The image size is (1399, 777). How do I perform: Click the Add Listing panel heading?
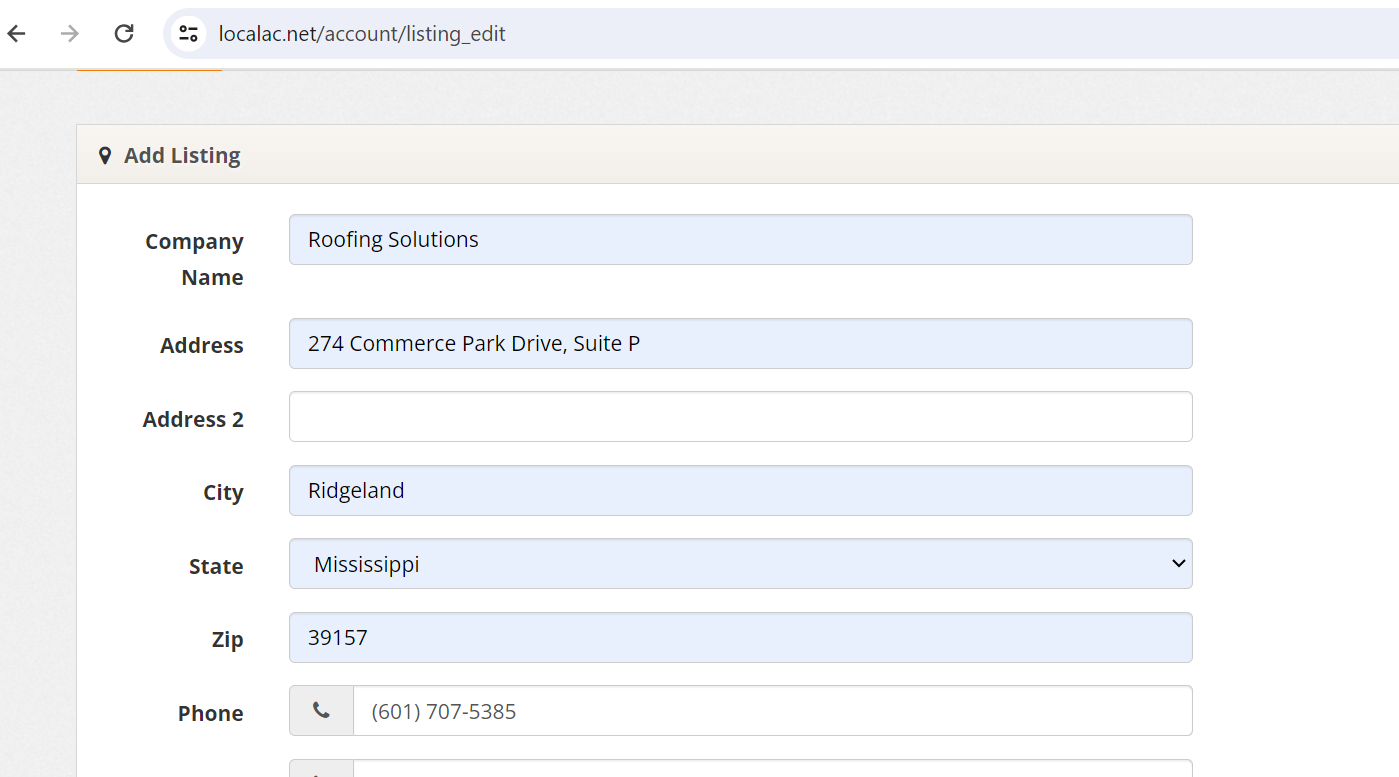click(x=182, y=156)
